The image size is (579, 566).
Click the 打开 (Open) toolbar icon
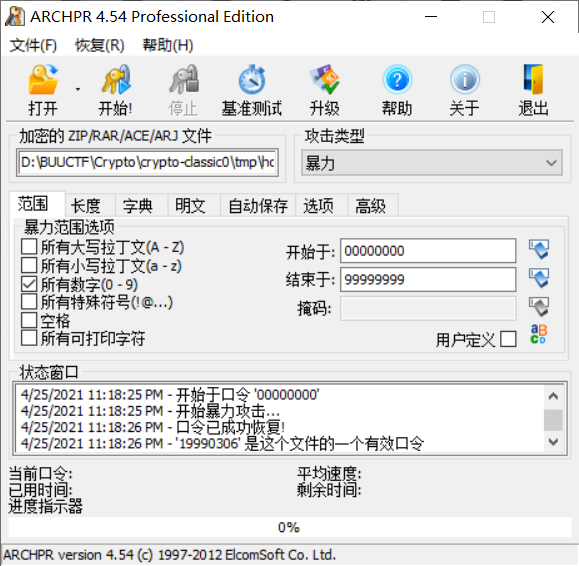click(43, 79)
